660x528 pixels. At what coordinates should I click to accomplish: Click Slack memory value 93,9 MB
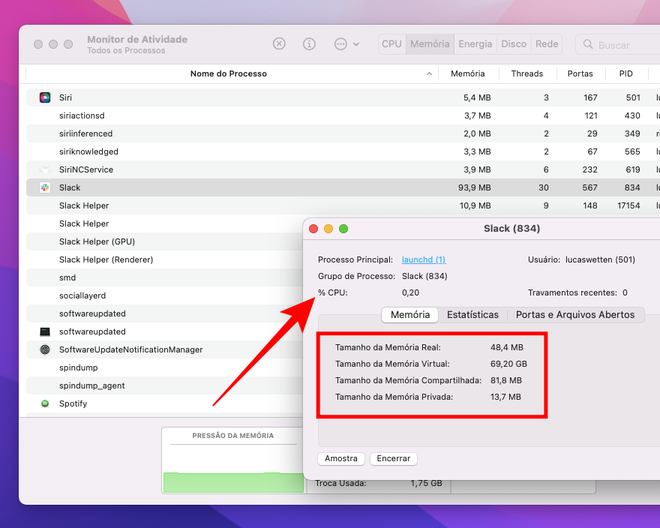[x=474, y=188]
